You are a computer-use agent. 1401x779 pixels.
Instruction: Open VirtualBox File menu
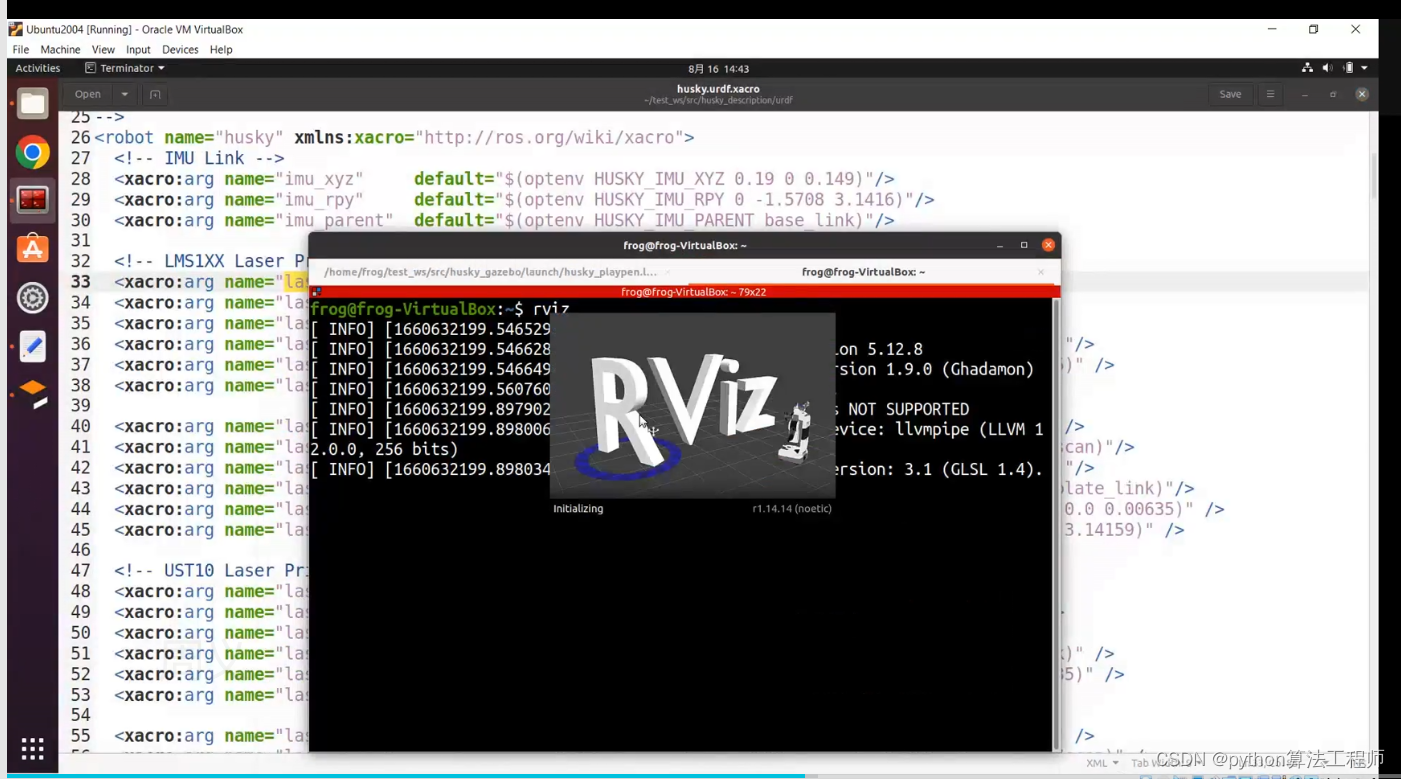coord(21,49)
